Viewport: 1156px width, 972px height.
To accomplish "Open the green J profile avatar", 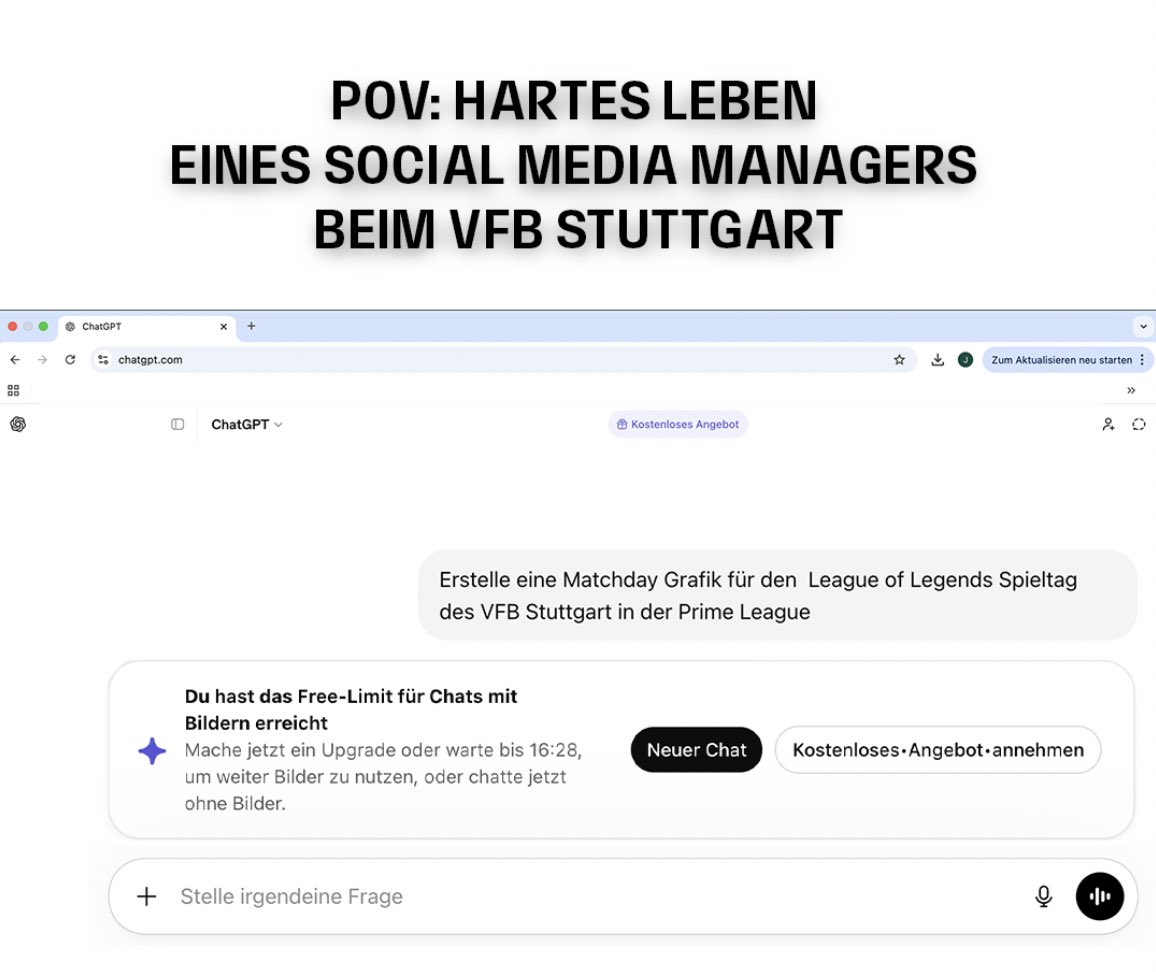I will [965, 360].
